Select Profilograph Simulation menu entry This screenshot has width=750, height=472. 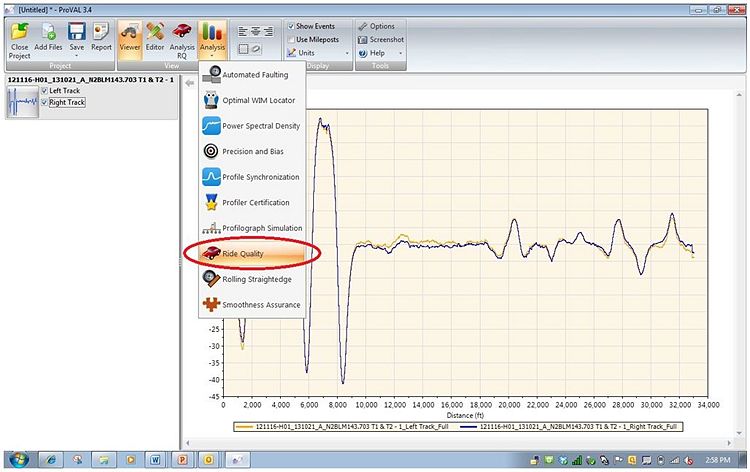[x=252, y=228]
